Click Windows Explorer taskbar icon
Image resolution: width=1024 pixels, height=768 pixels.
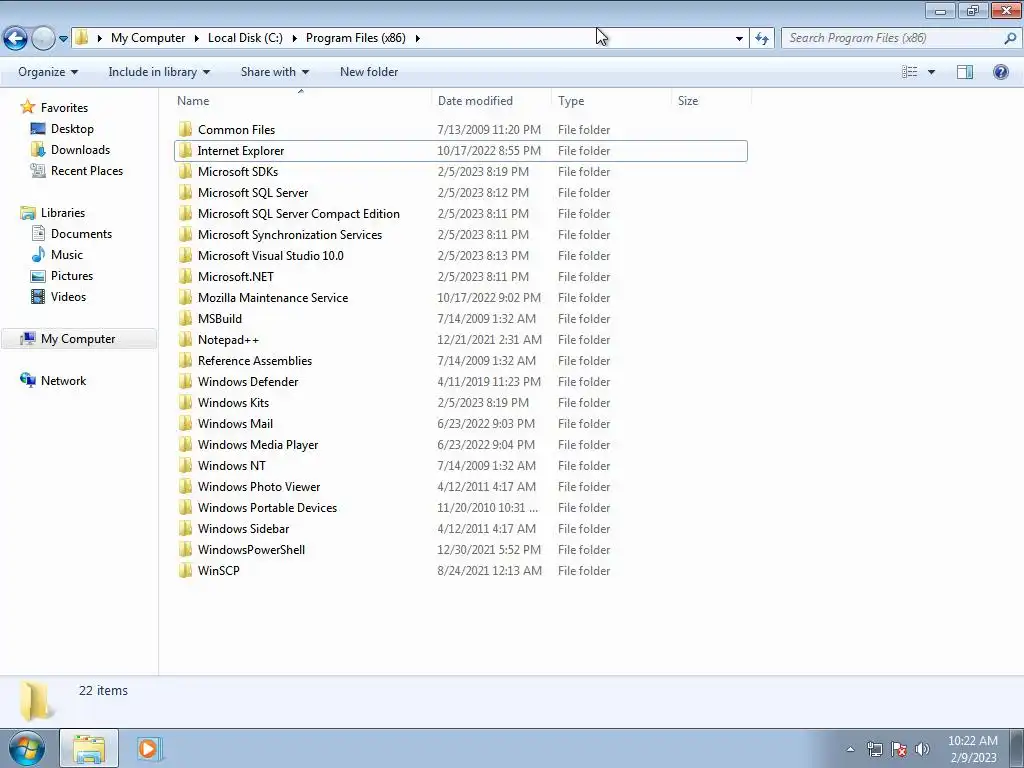89,748
